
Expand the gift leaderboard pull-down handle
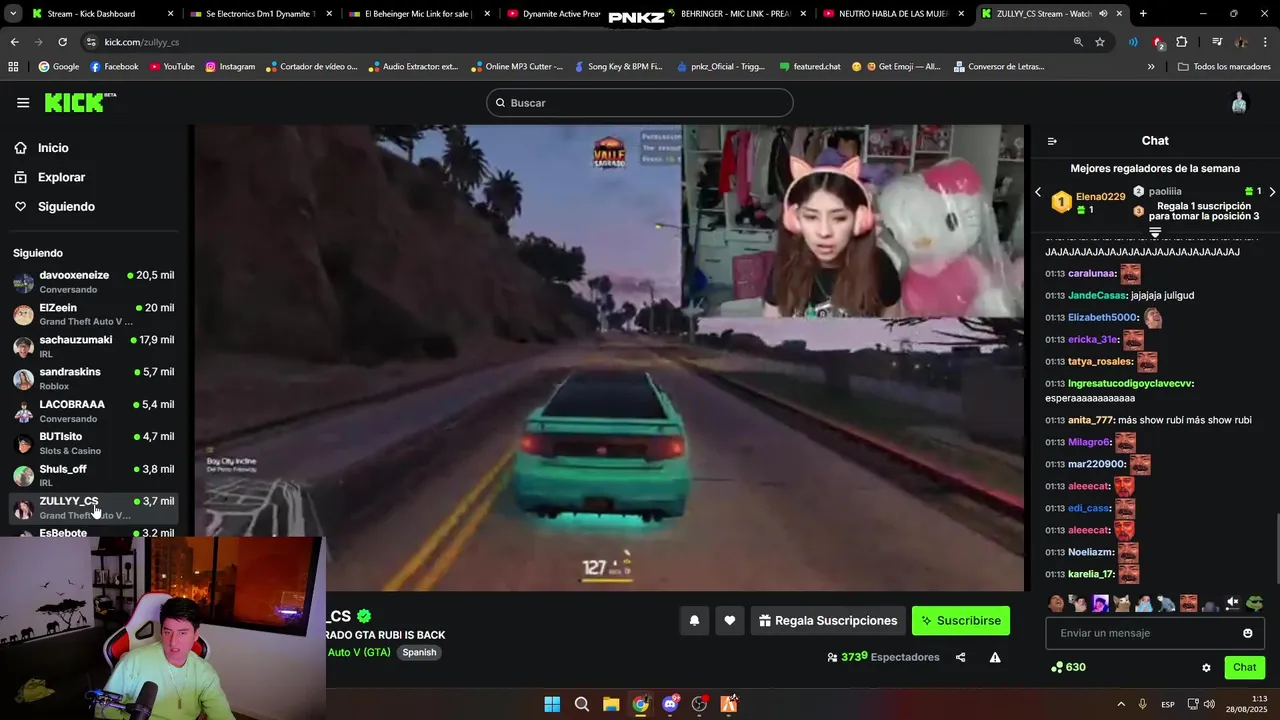pyautogui.click(x=1155, y=232)
